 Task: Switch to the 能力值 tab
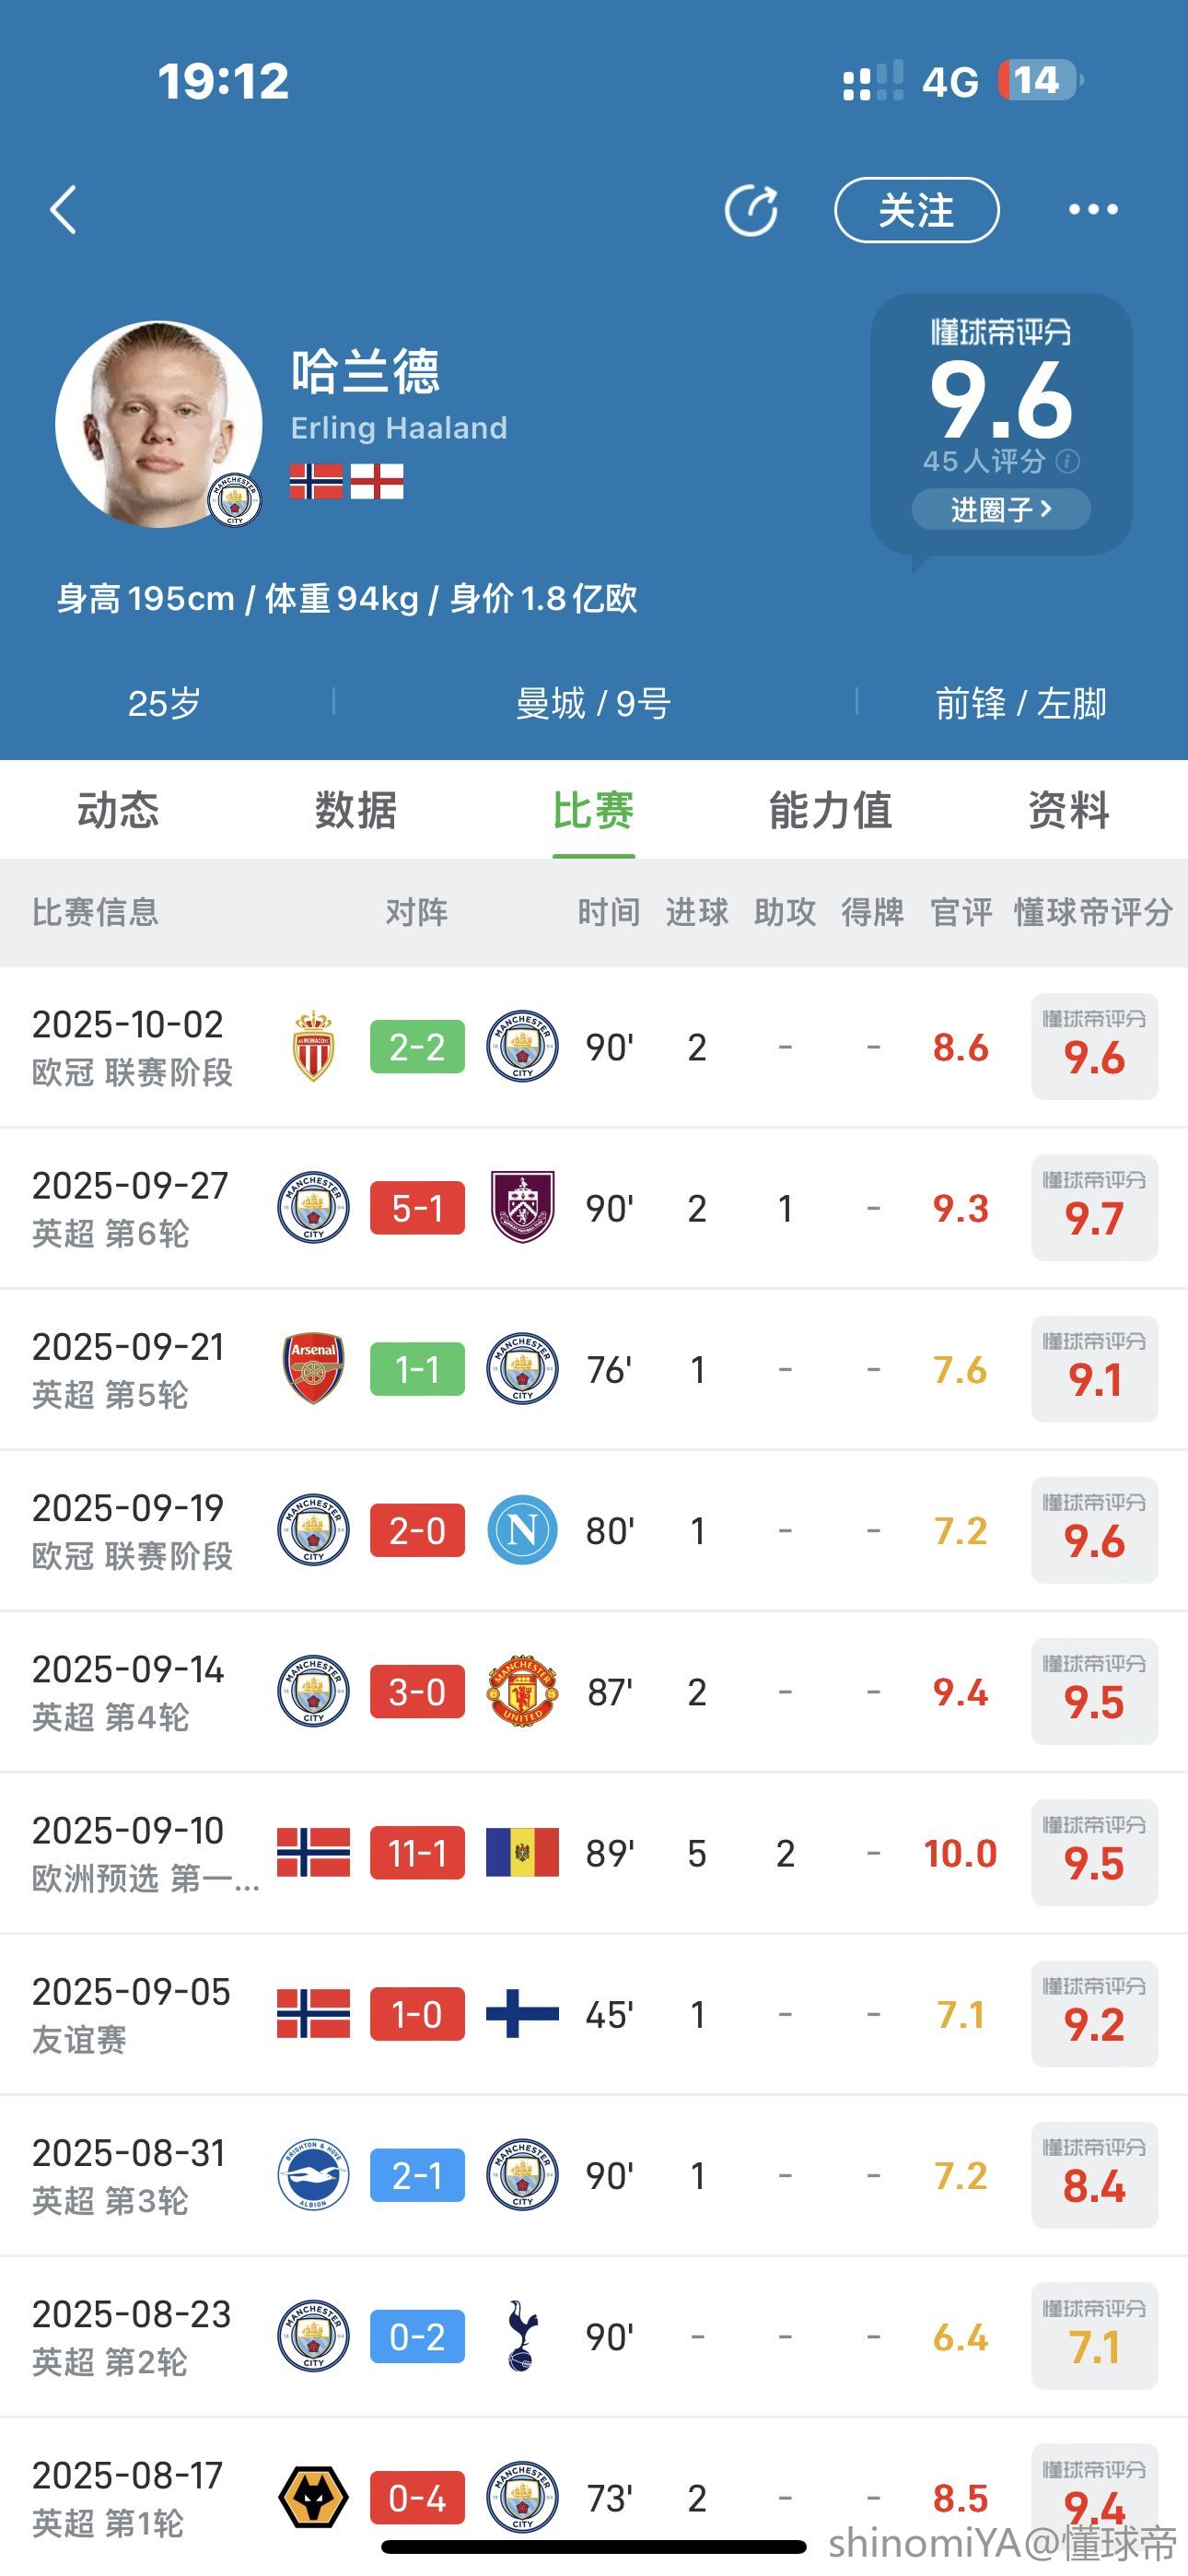point(830,810)
